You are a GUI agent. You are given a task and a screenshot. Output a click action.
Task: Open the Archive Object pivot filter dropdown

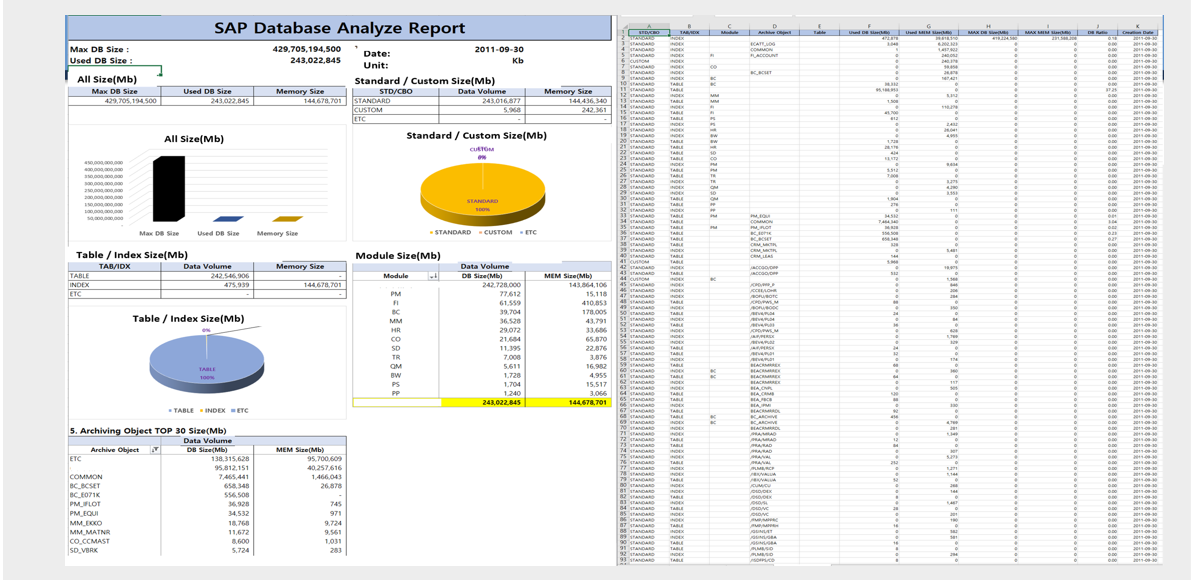(155, 450)
